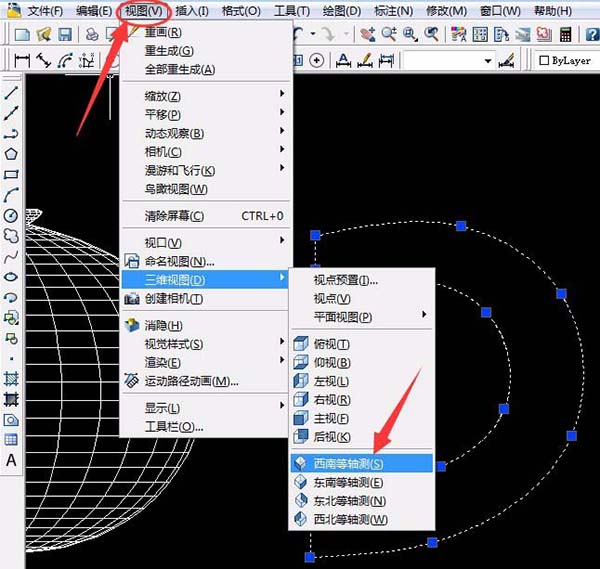The height and width of the screenshot is (569, 600).
Task: Open the ByLayer color dropdown
Action: 567,60
